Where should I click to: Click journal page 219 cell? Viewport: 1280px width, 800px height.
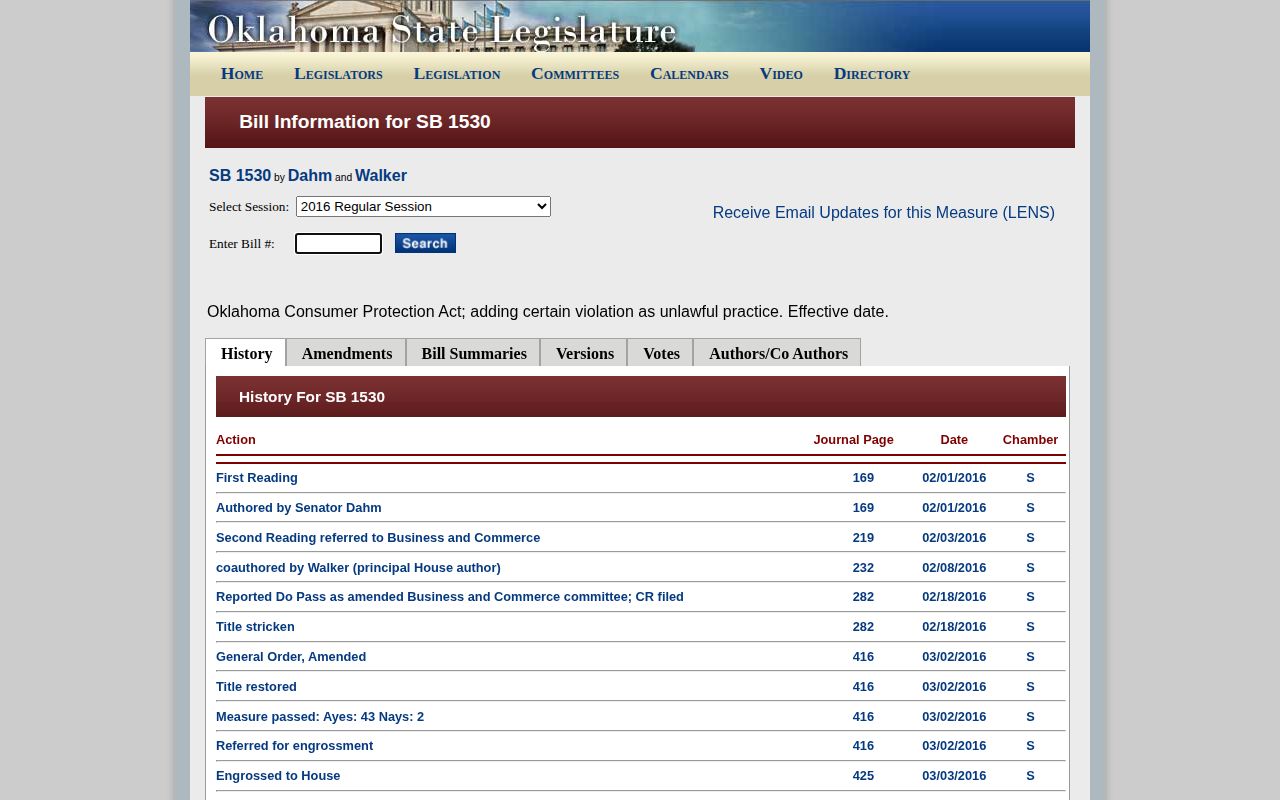(863, 537)
